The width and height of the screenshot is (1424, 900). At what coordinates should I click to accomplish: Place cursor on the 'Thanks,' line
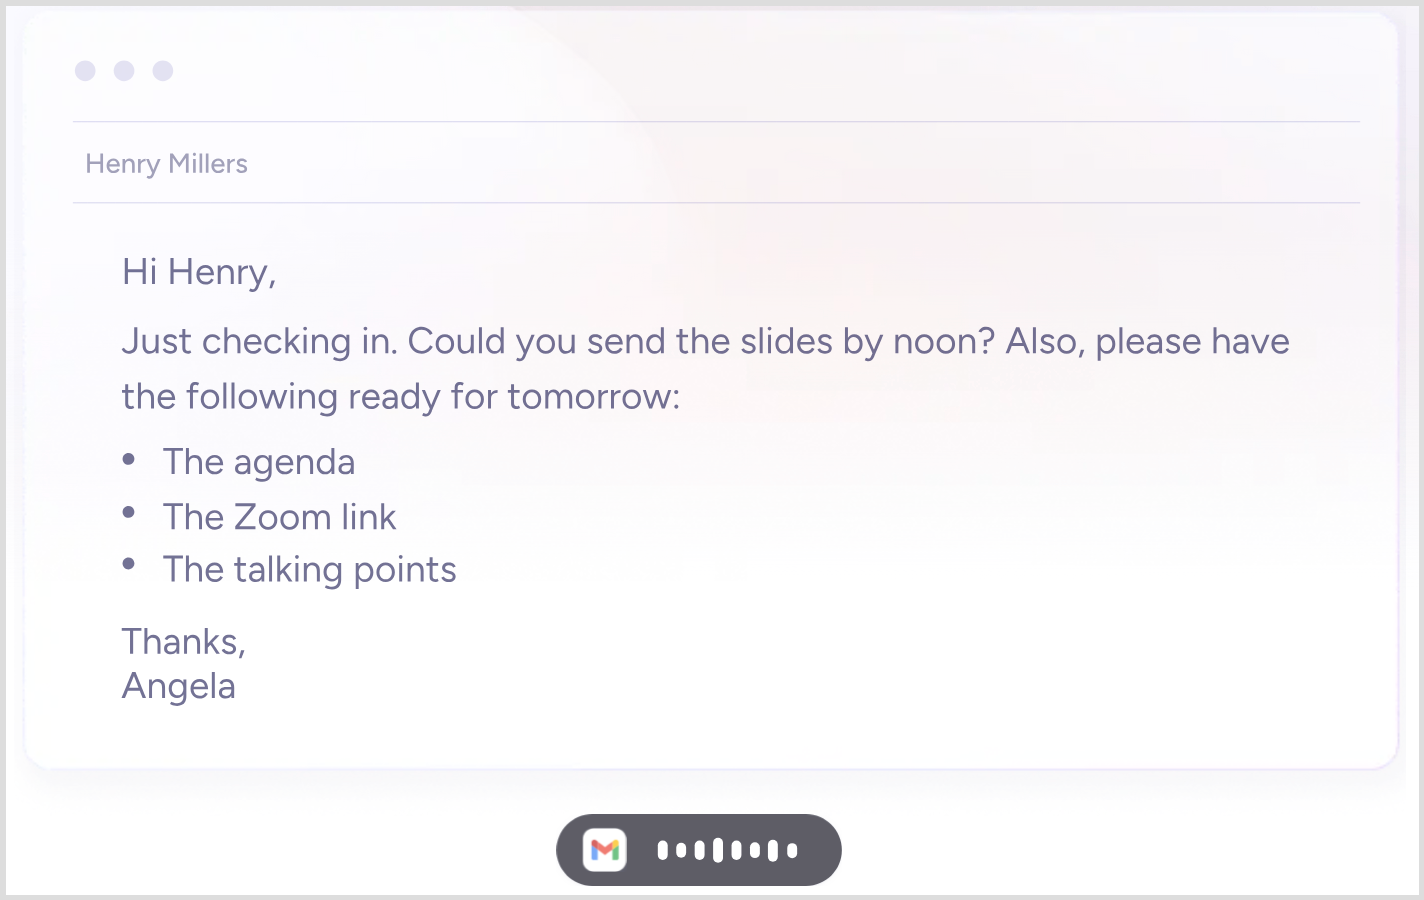point(184,642)
